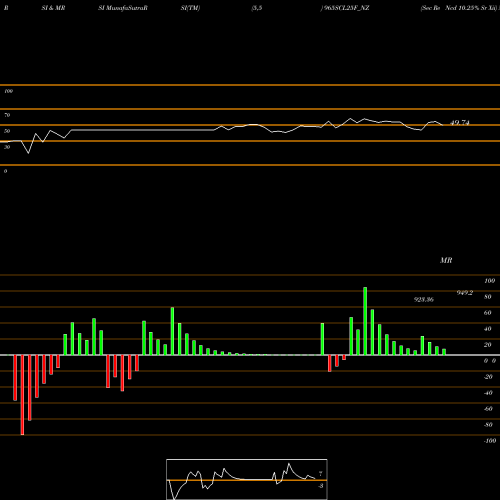Click the 949.2 value label
500x500 pixels.
tap(465, 293)
